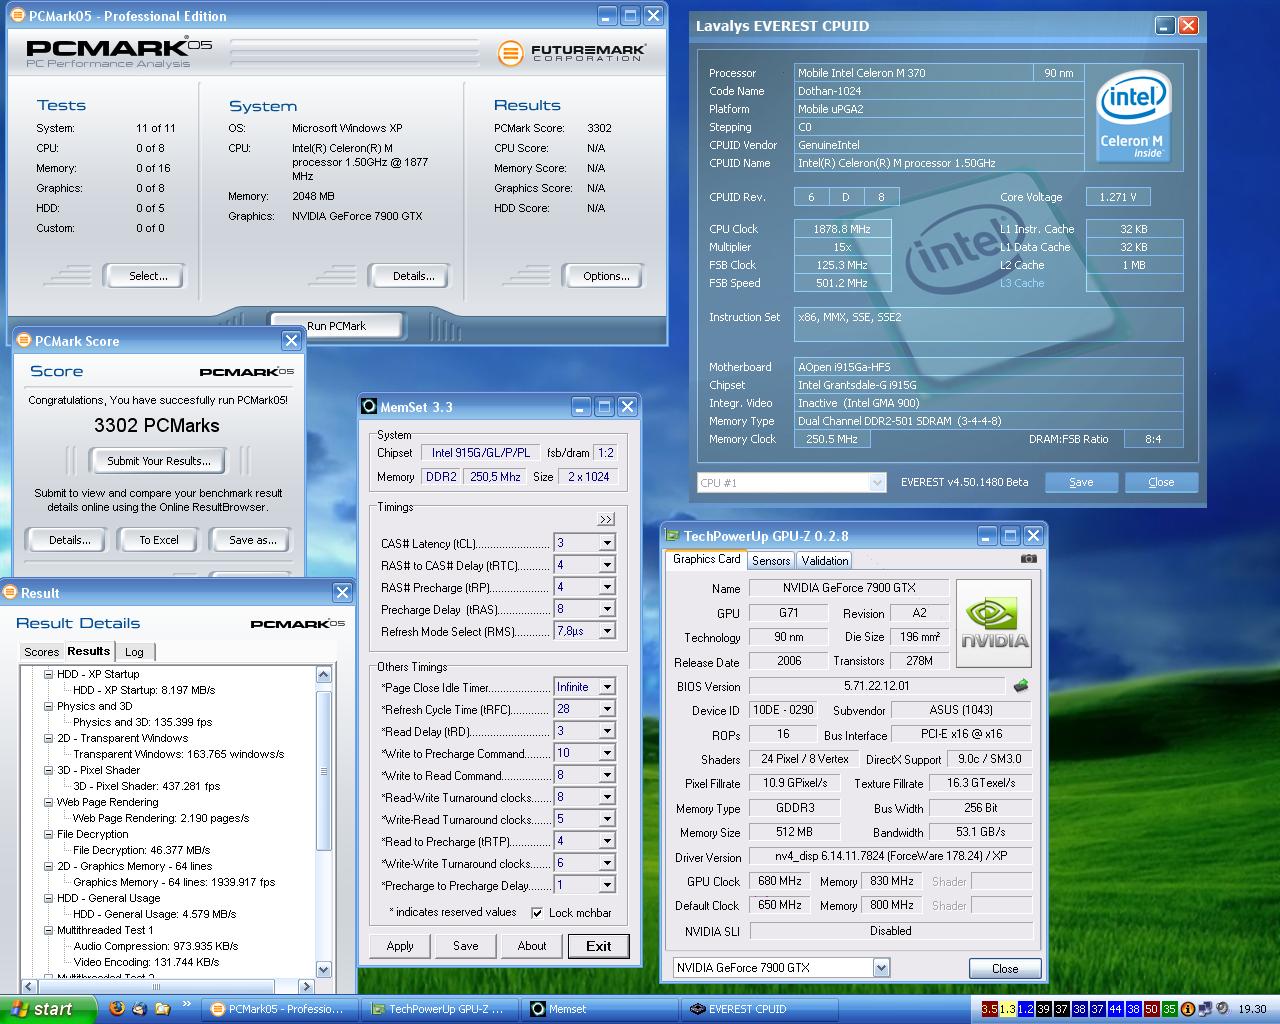Open RAS# Precharge (tRP) dropdown

(x=606, y=587)
